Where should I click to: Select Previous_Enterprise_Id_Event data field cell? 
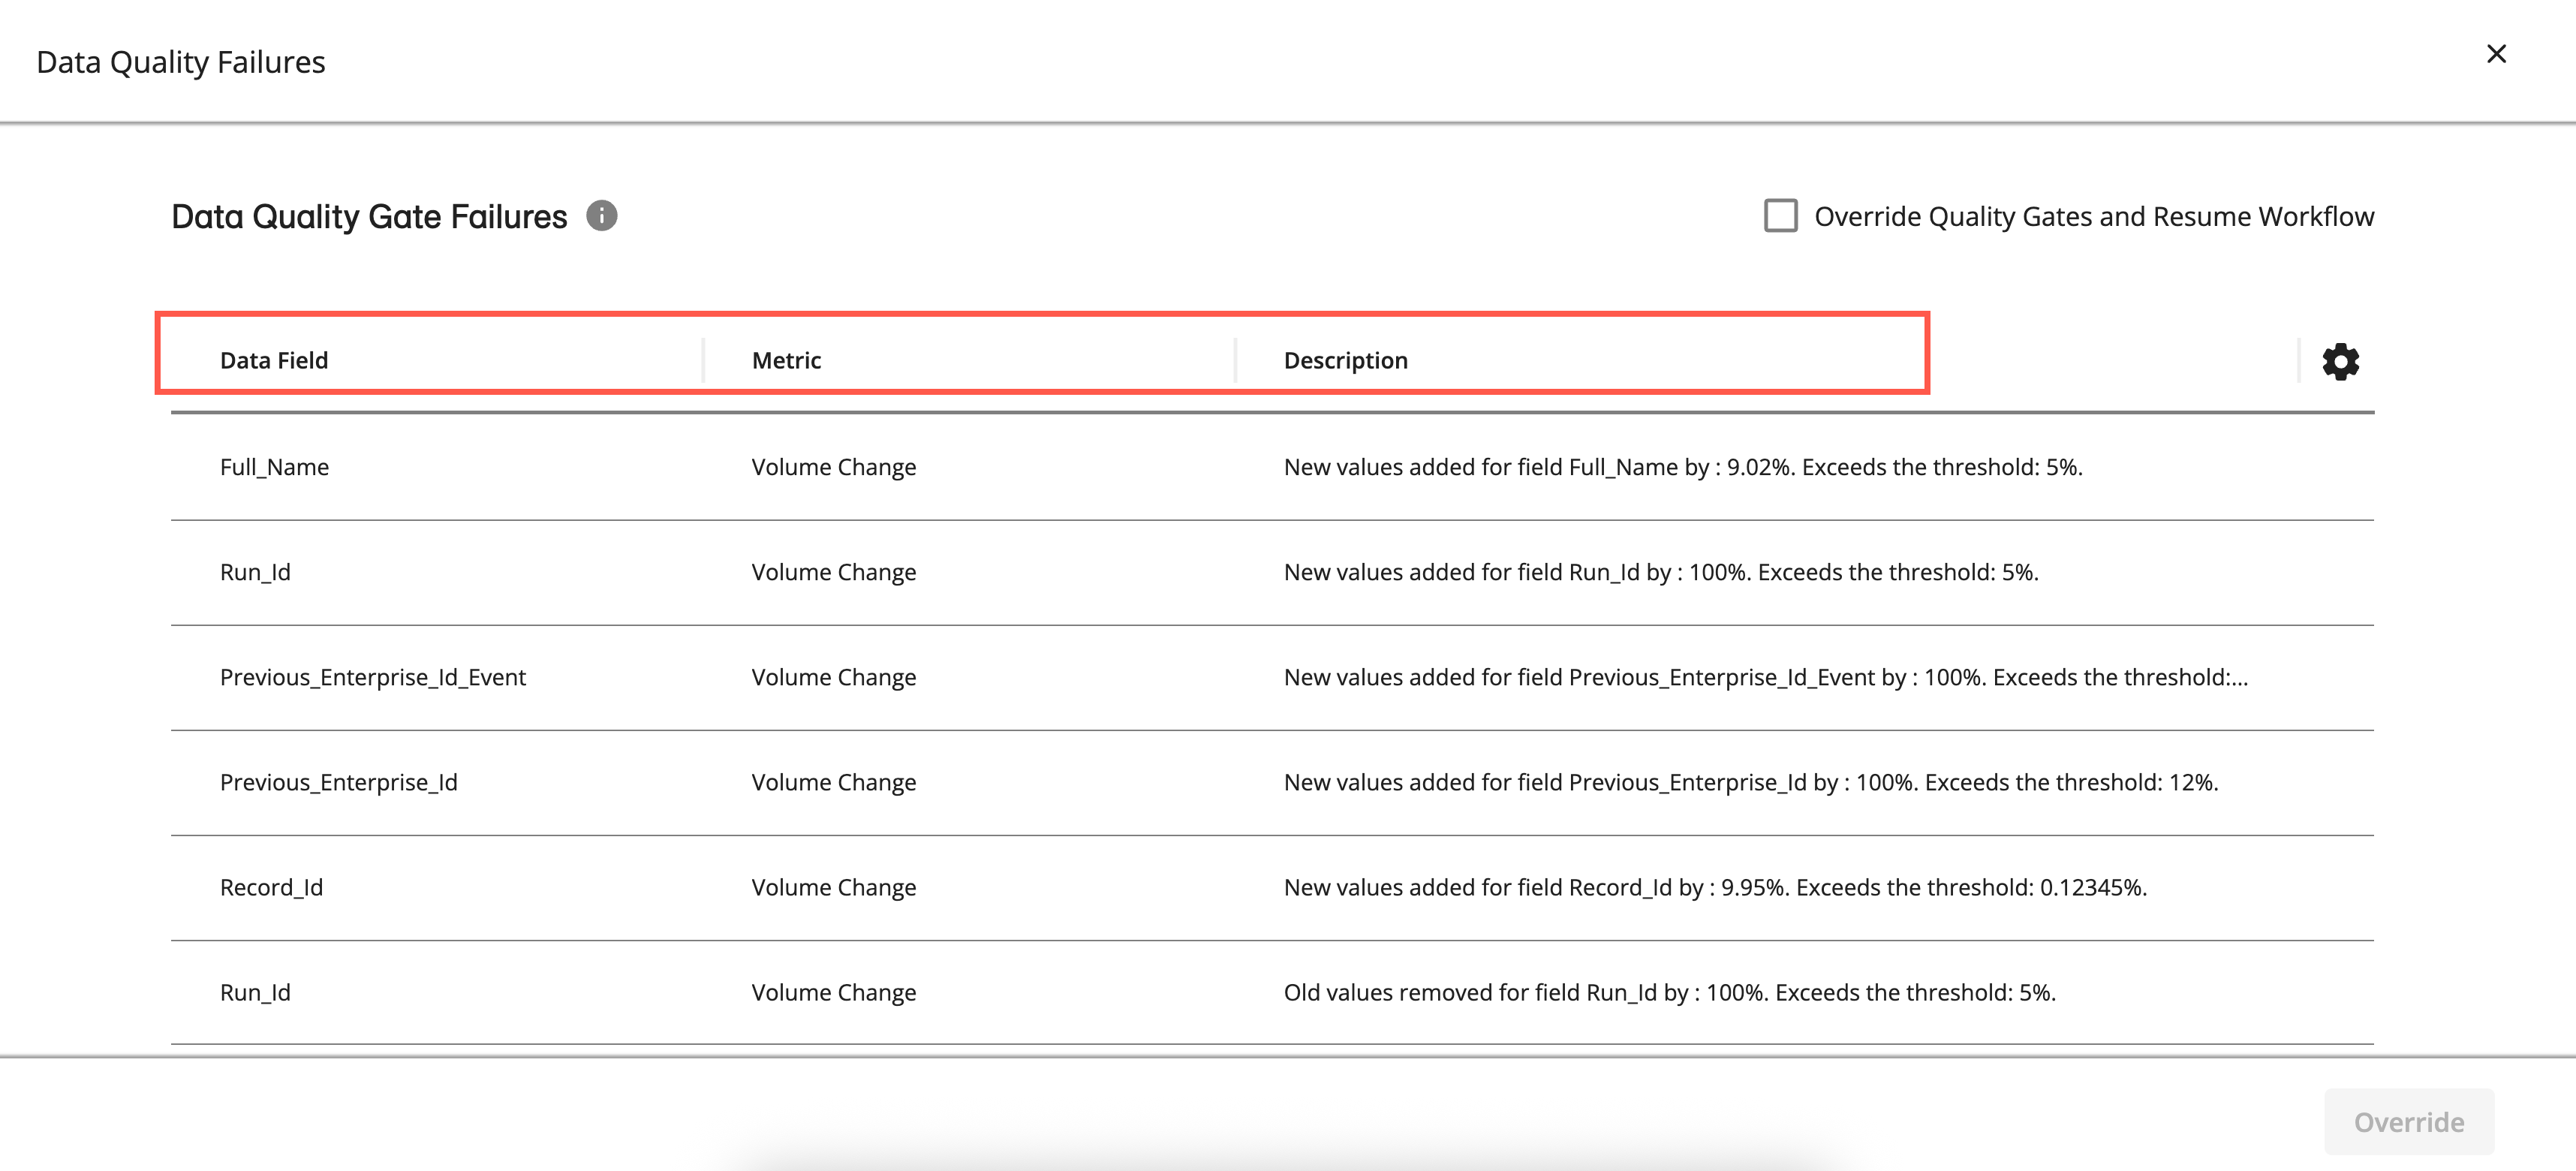coord(372,677)
